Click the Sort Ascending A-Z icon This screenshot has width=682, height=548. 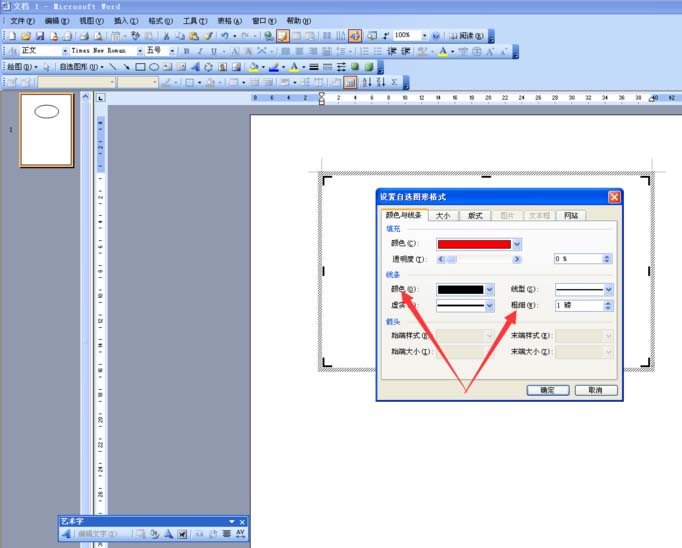pyautogui.click(x=367, y=82)
